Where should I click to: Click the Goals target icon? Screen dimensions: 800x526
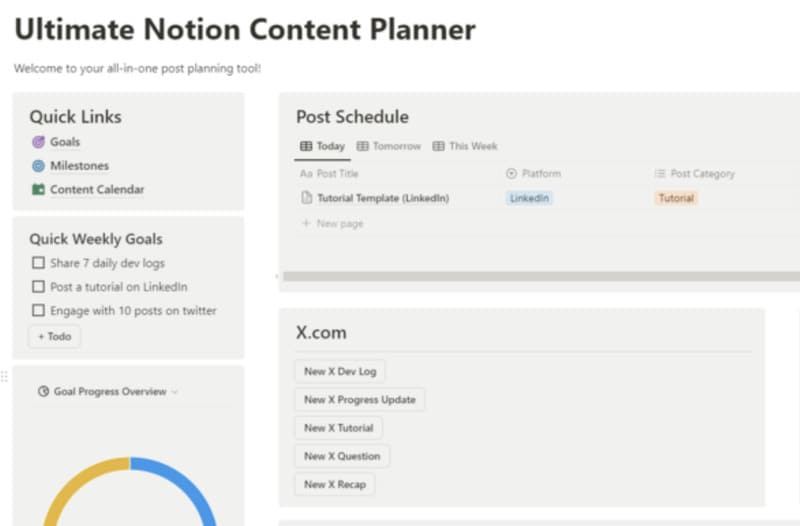pyautogui.click(x=38, y=142)
